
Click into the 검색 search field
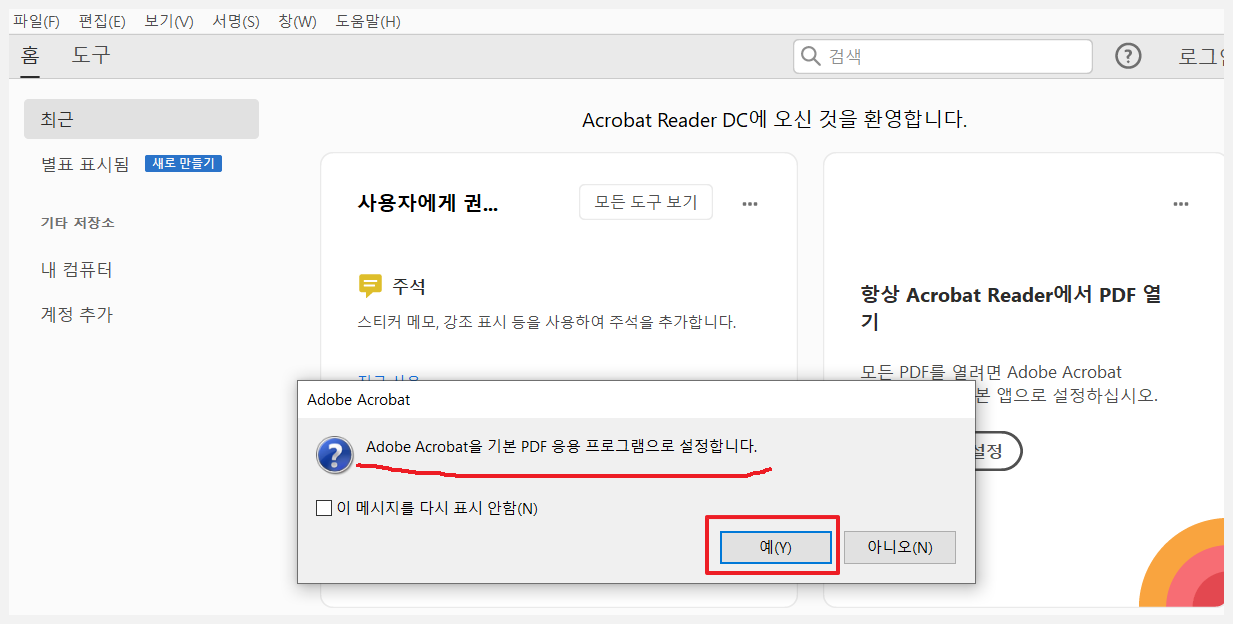[x=943, y=57]
